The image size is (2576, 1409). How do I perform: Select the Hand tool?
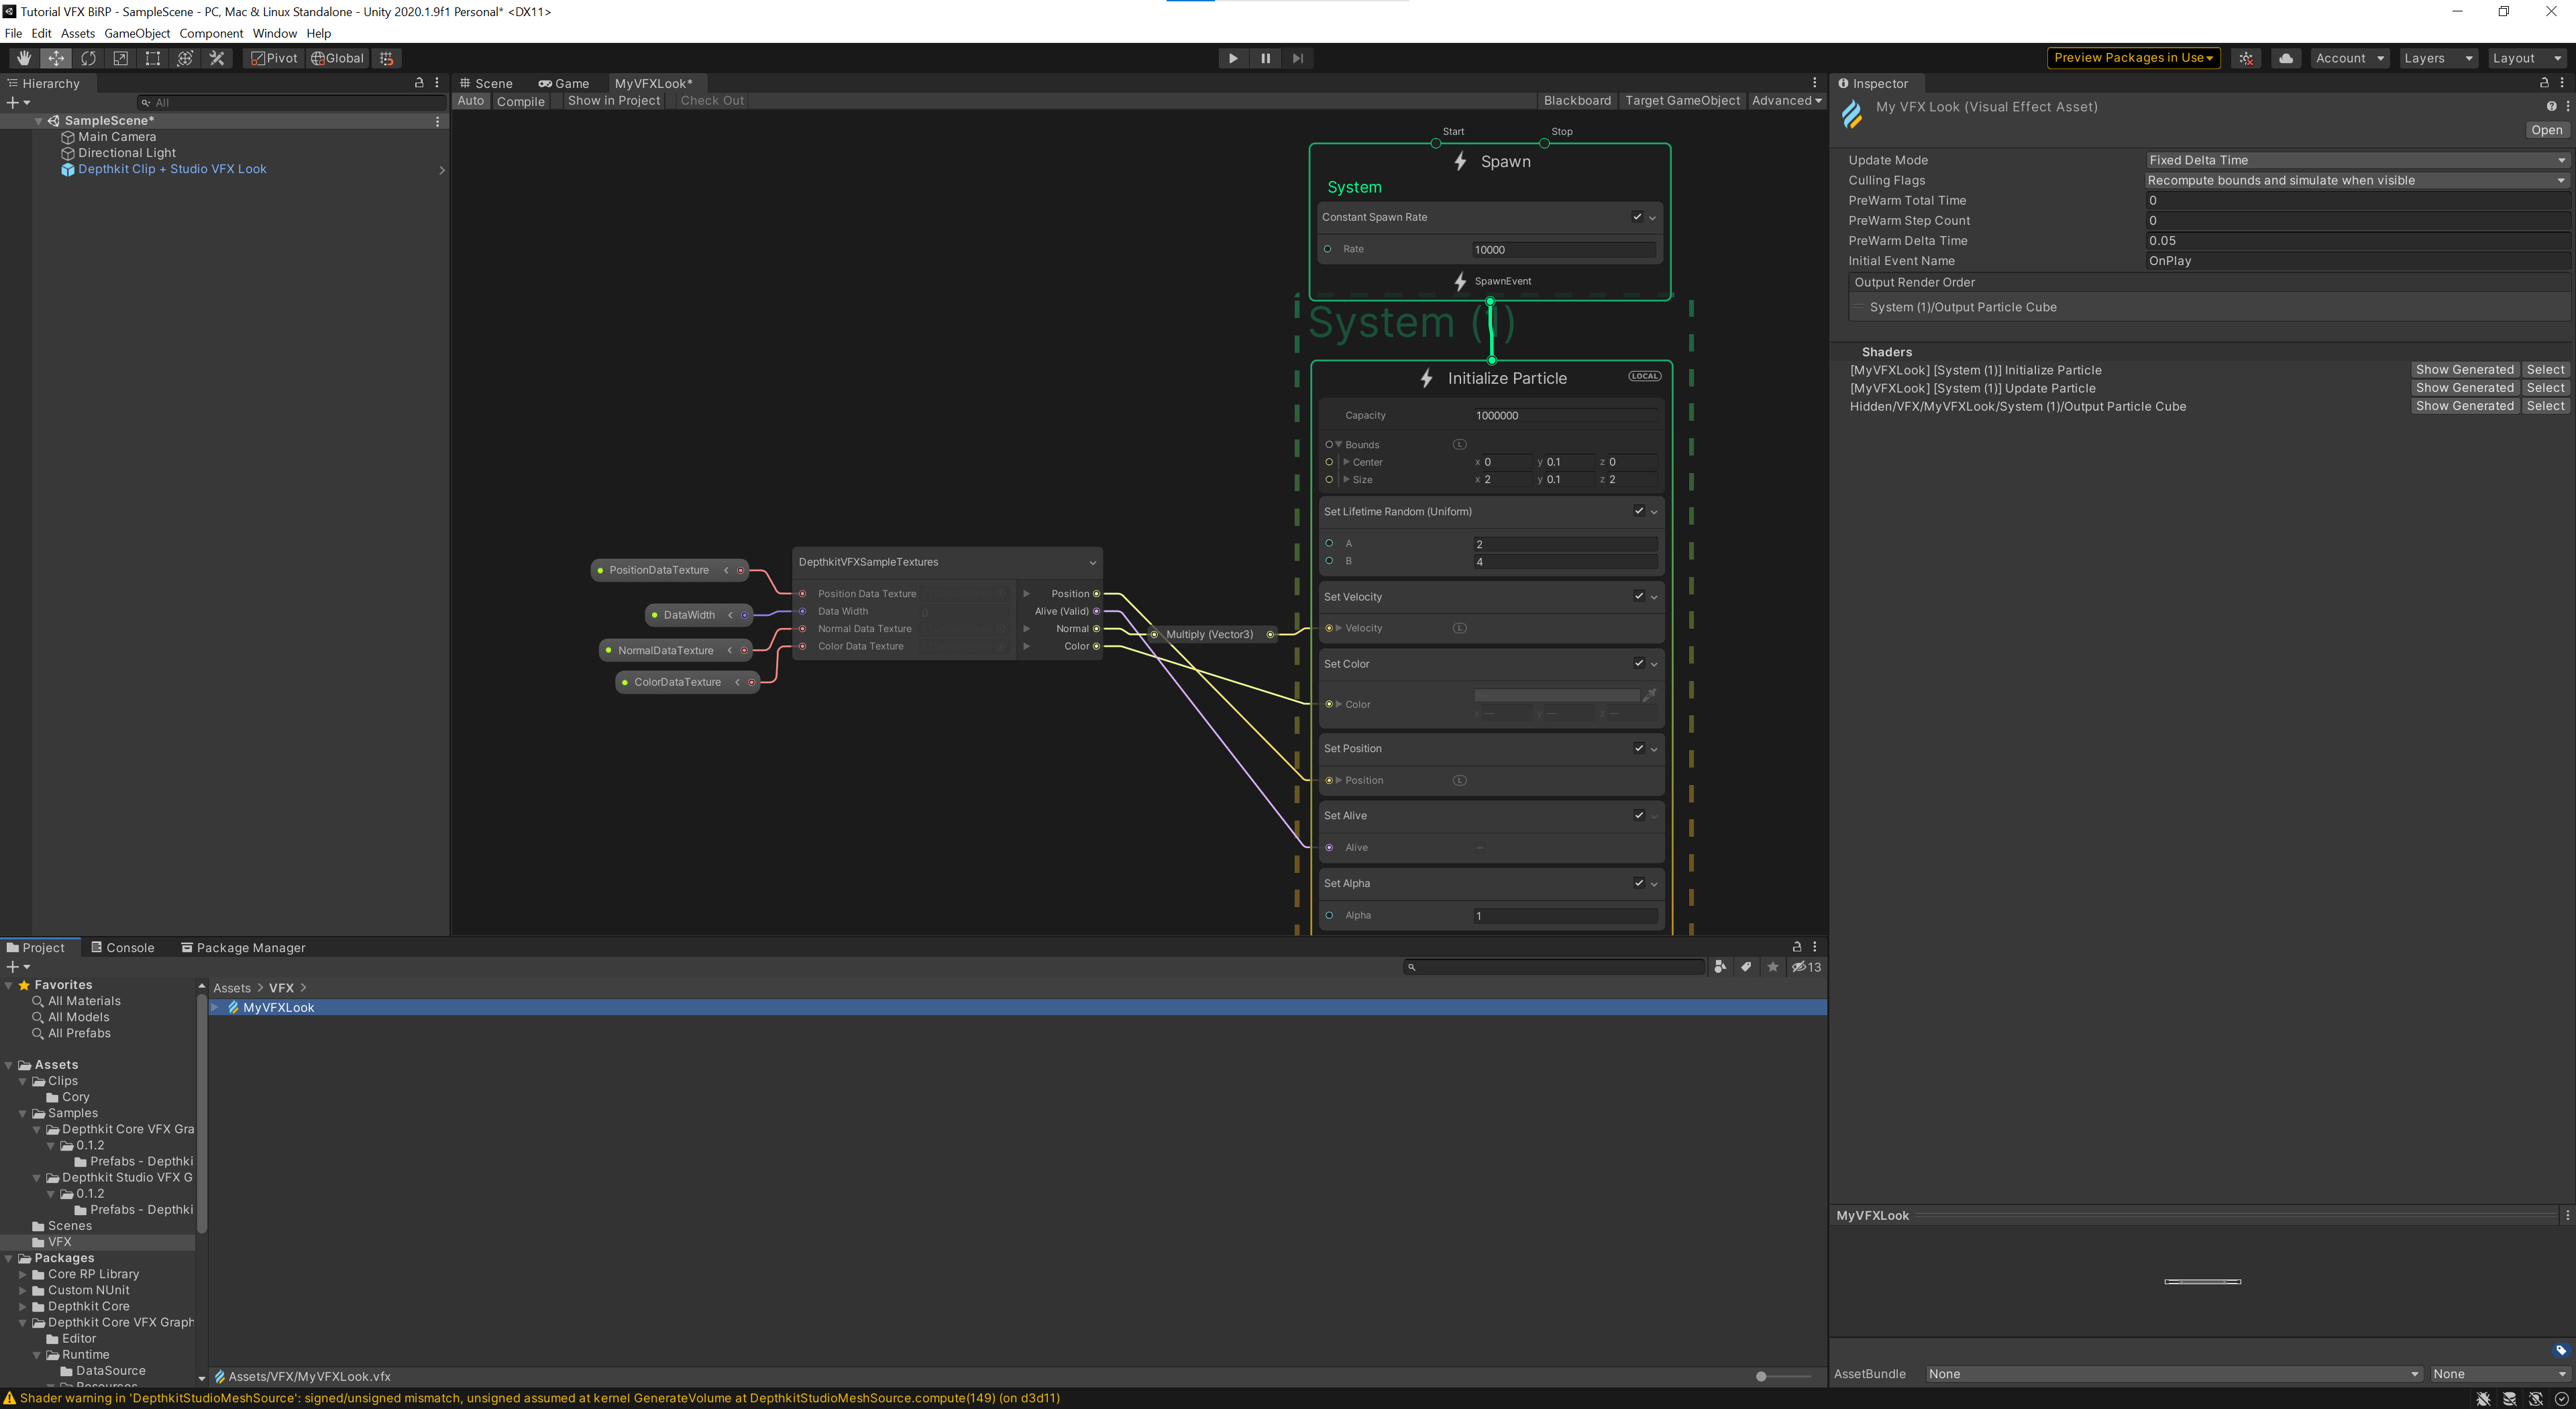(24, 58)
